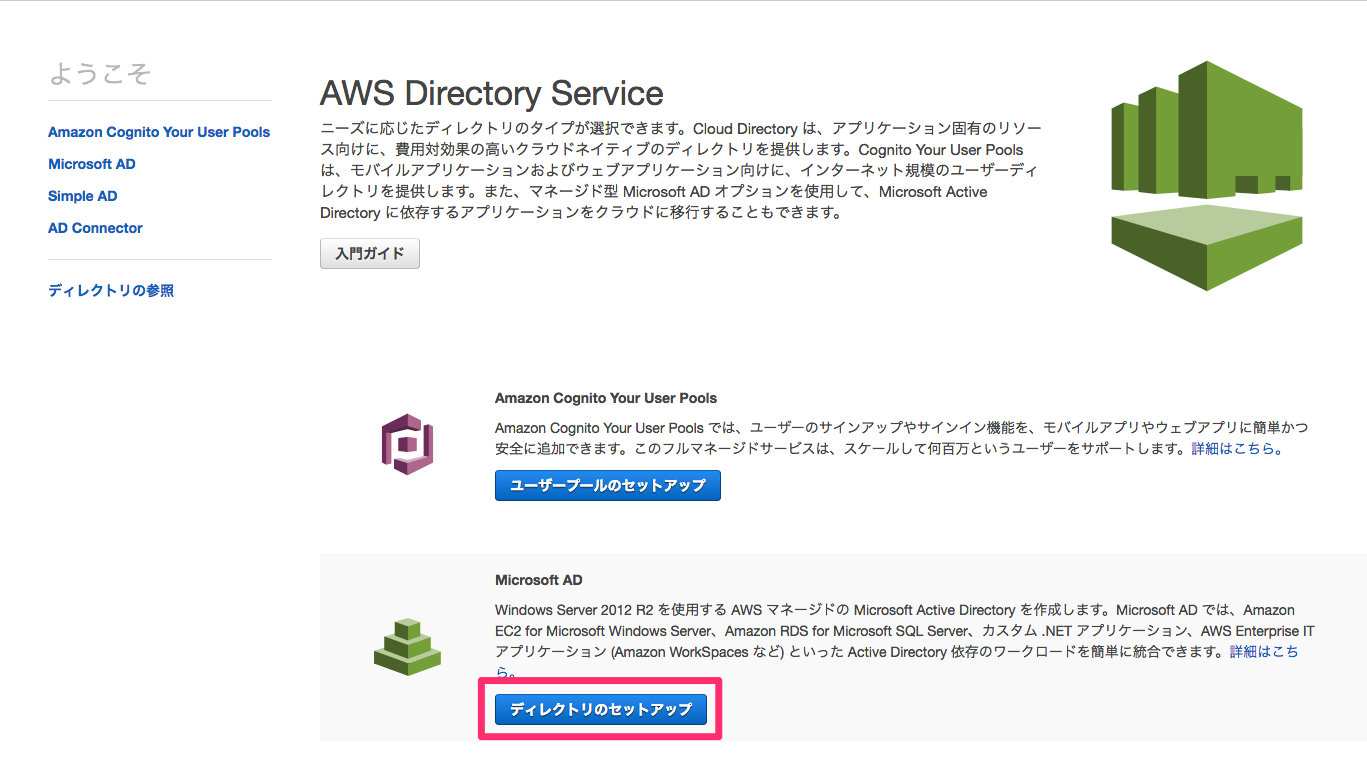
Task: Click the AWS Directory Service page title
Action: [492, 93]
